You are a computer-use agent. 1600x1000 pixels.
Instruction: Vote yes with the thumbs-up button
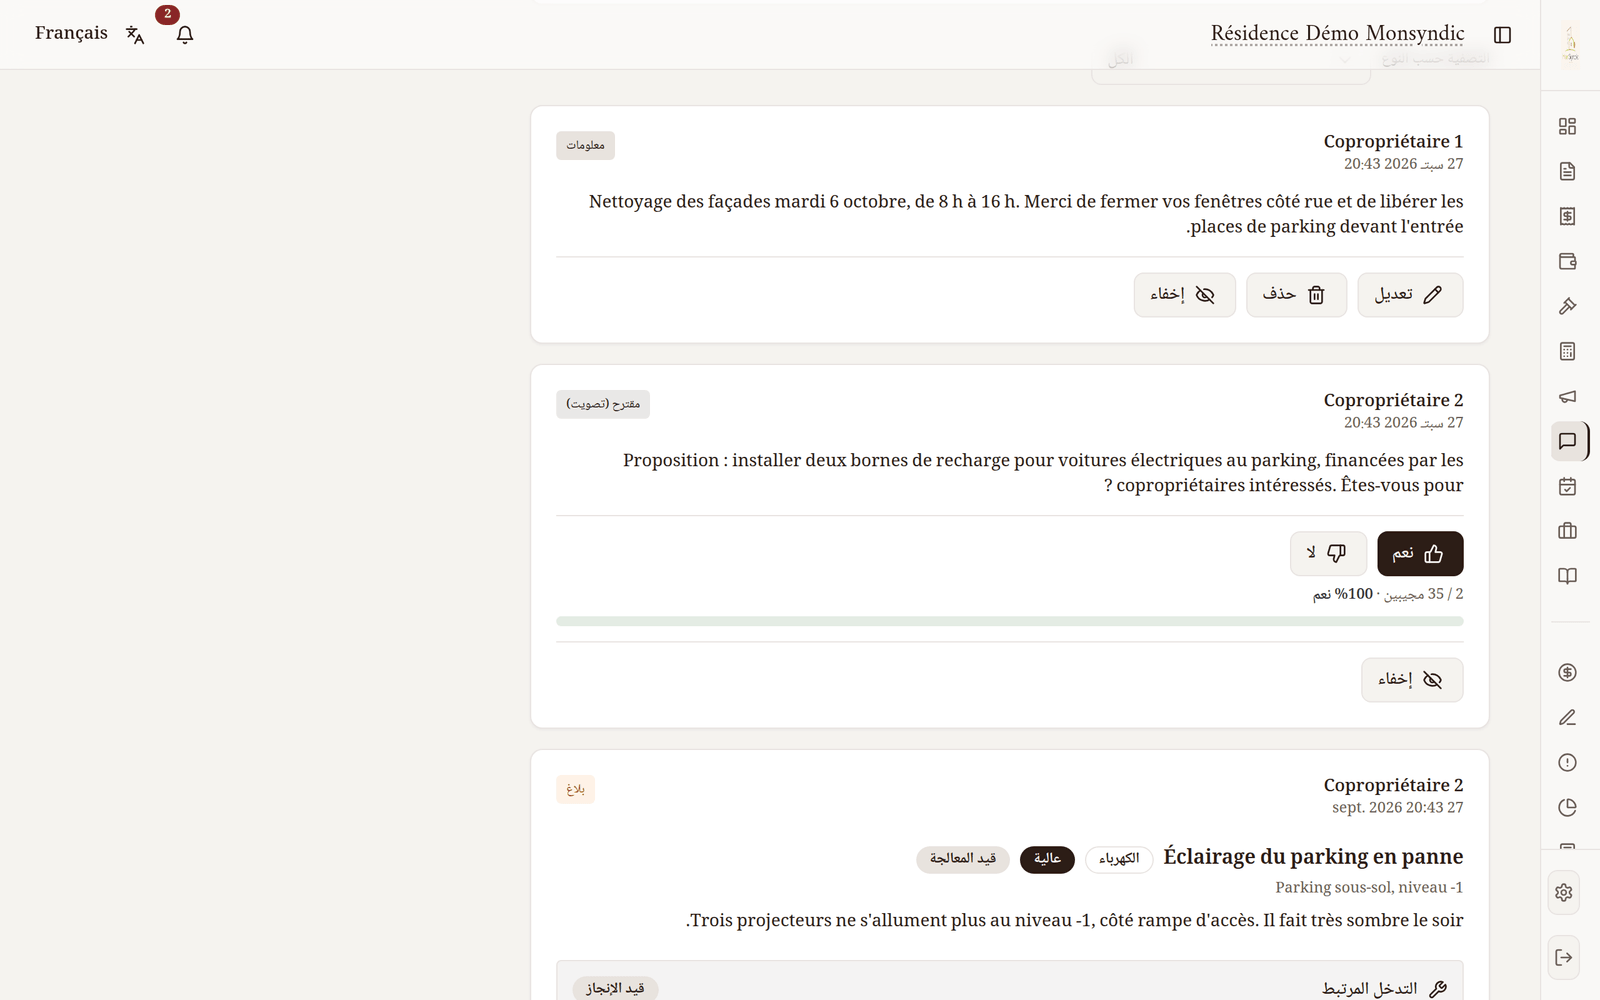[x=1420, y=554]
